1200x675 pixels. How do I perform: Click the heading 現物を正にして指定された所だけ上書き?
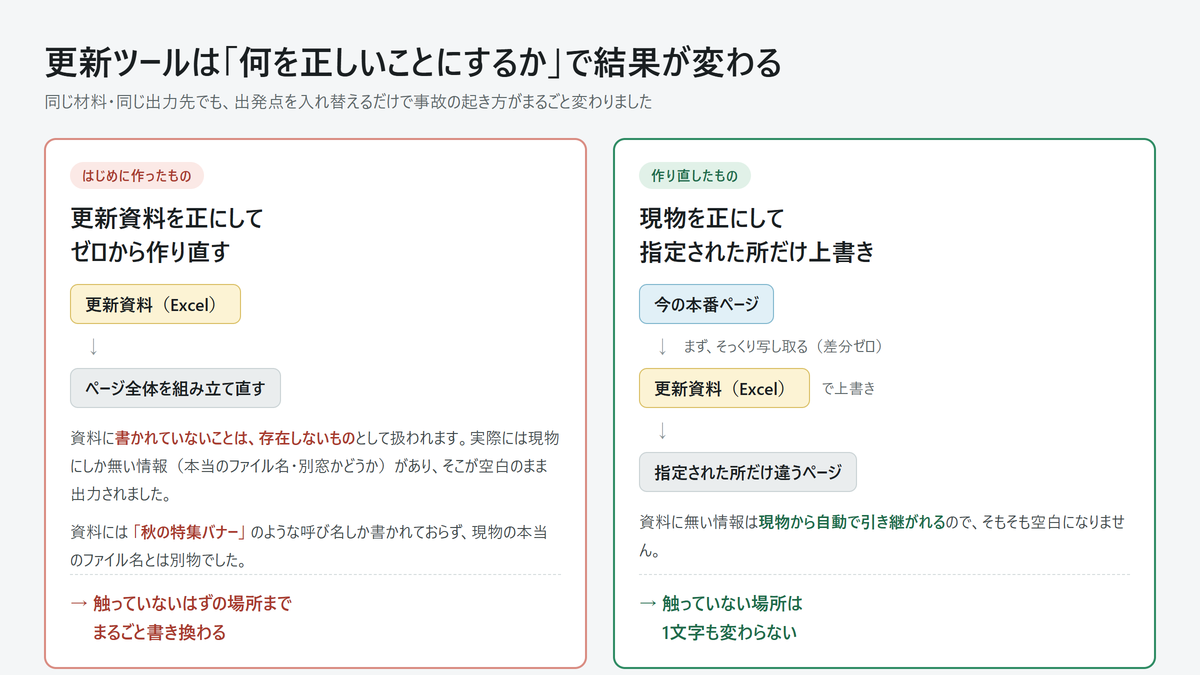[x=757, y=235]
